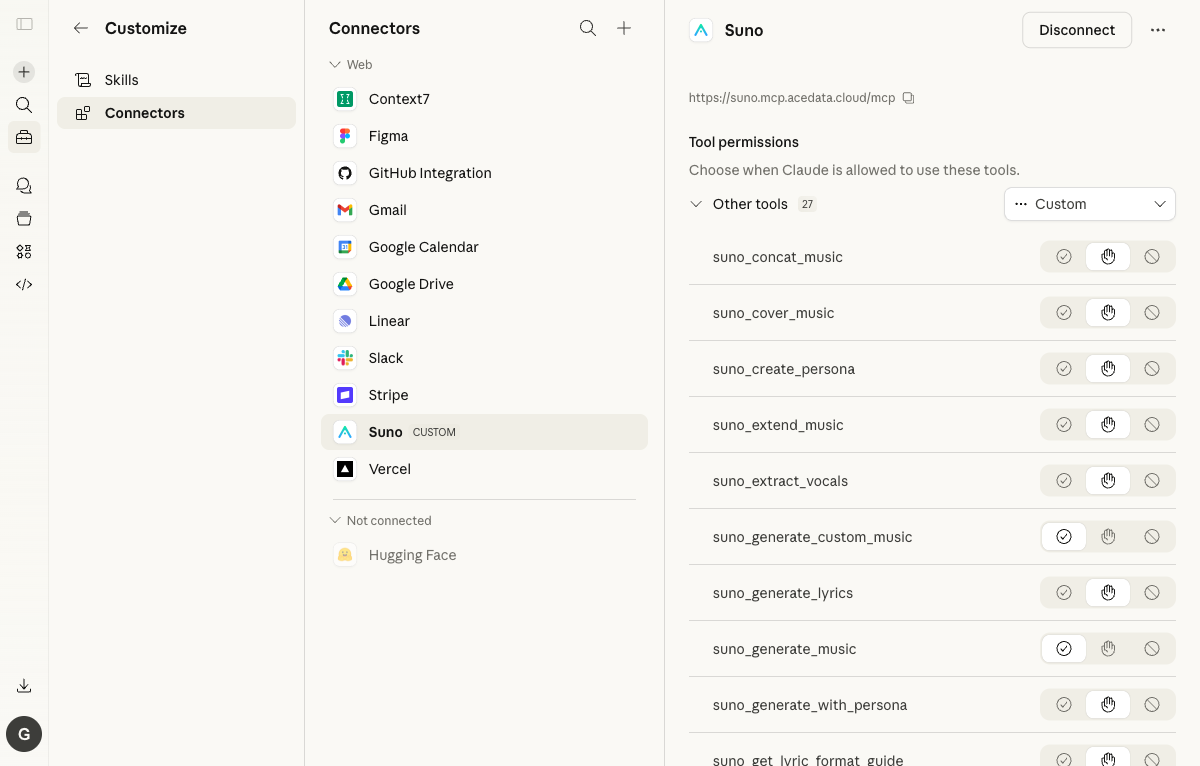Click the Tool permissions heading
The image size is (1200, 766).
coord(744,142)
